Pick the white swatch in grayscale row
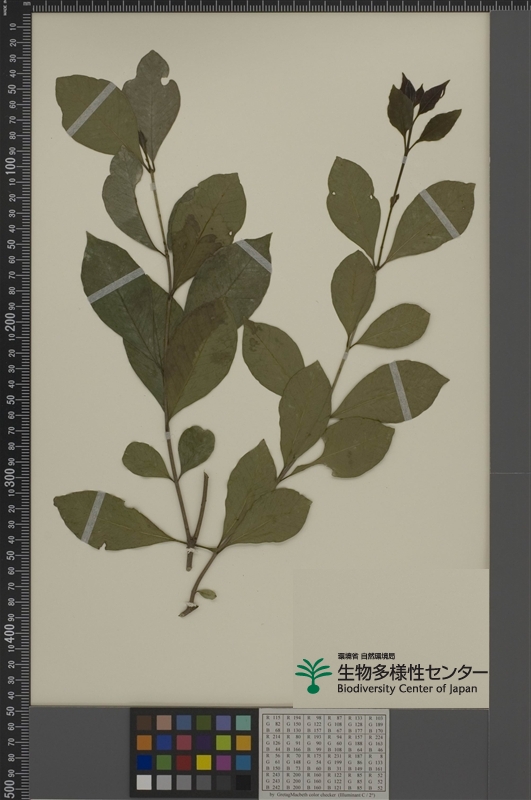531x800 pixels. pyautogui.click(x=144, y=782)
